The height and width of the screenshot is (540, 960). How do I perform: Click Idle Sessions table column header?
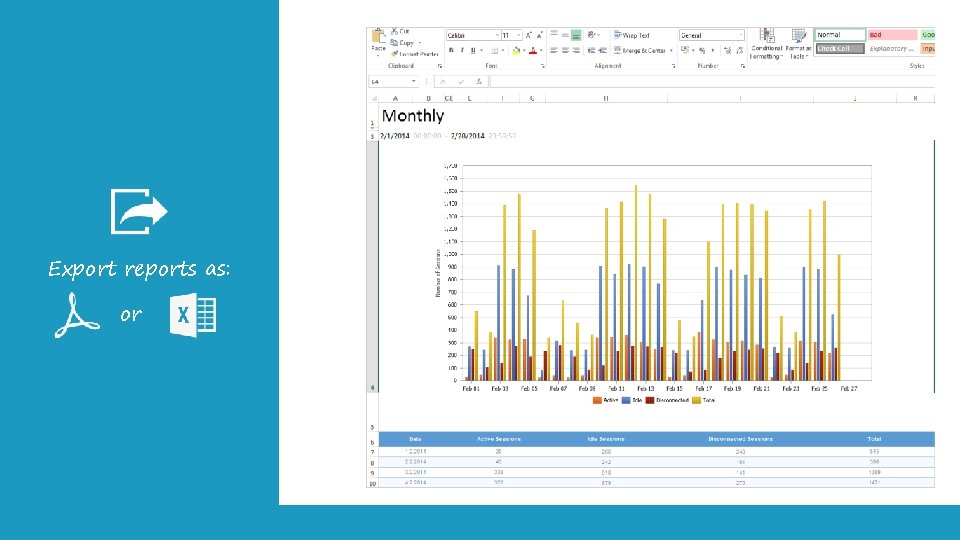coord(606,439)
